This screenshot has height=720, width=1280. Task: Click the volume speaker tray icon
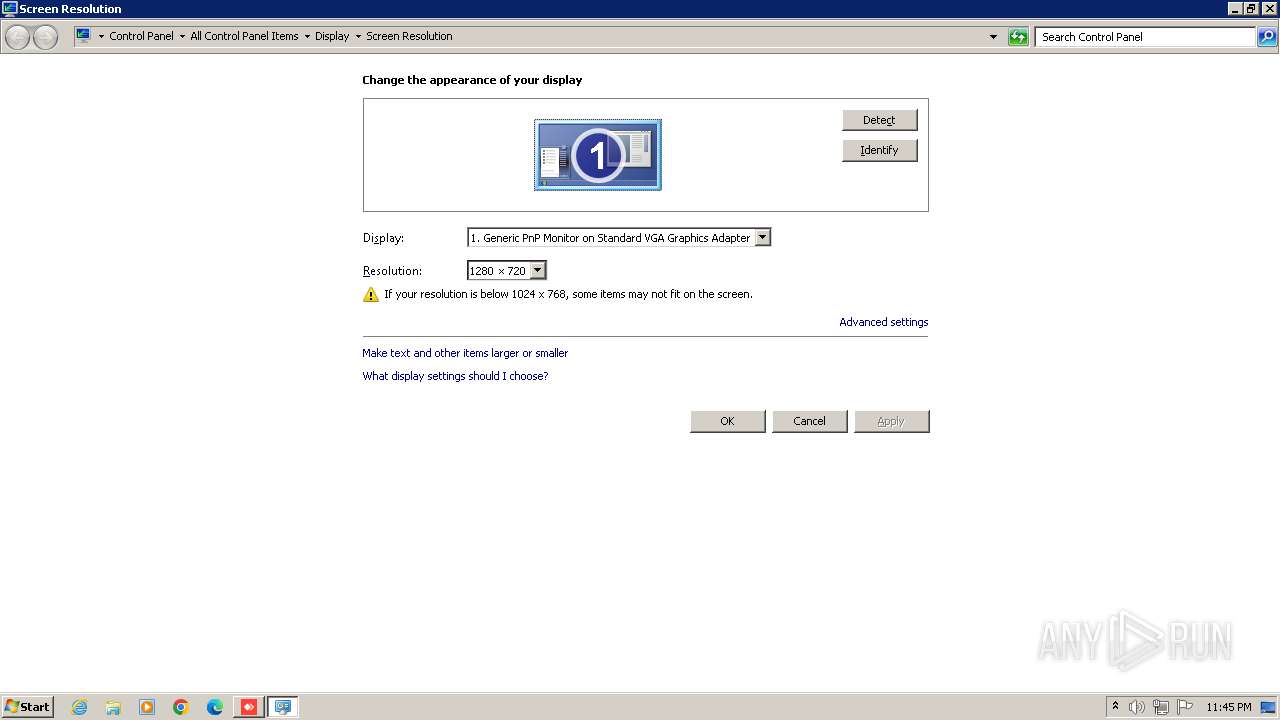pos(1137,707)
